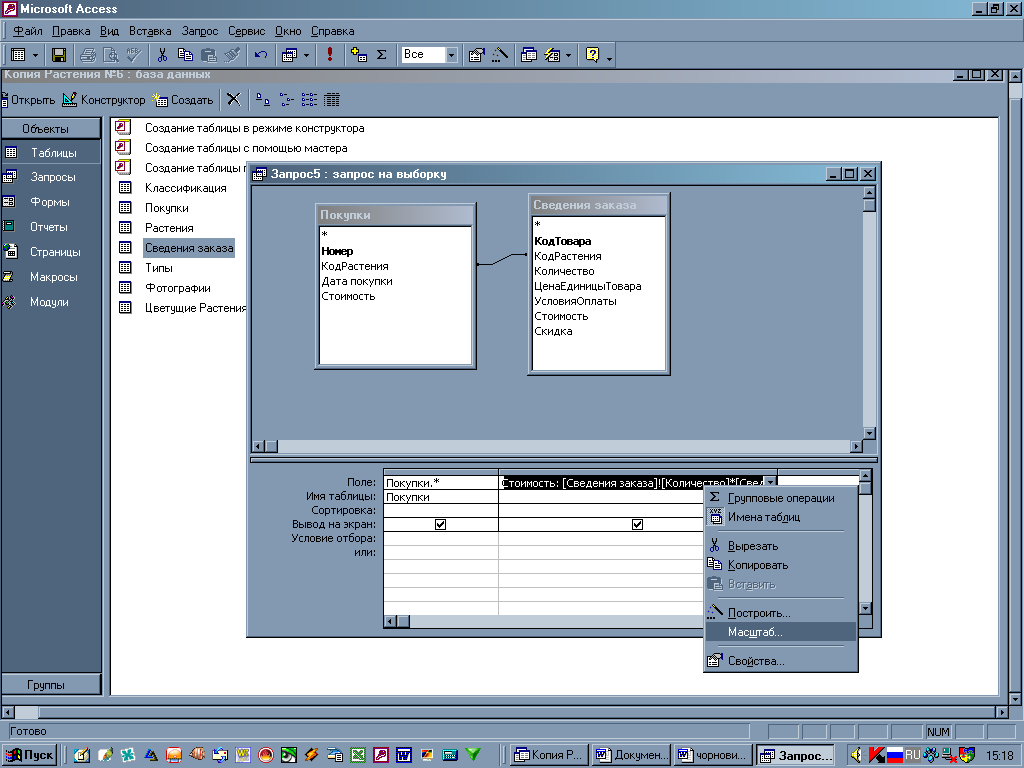
Task: Click the Query Type icon
Action: point(289,56)
